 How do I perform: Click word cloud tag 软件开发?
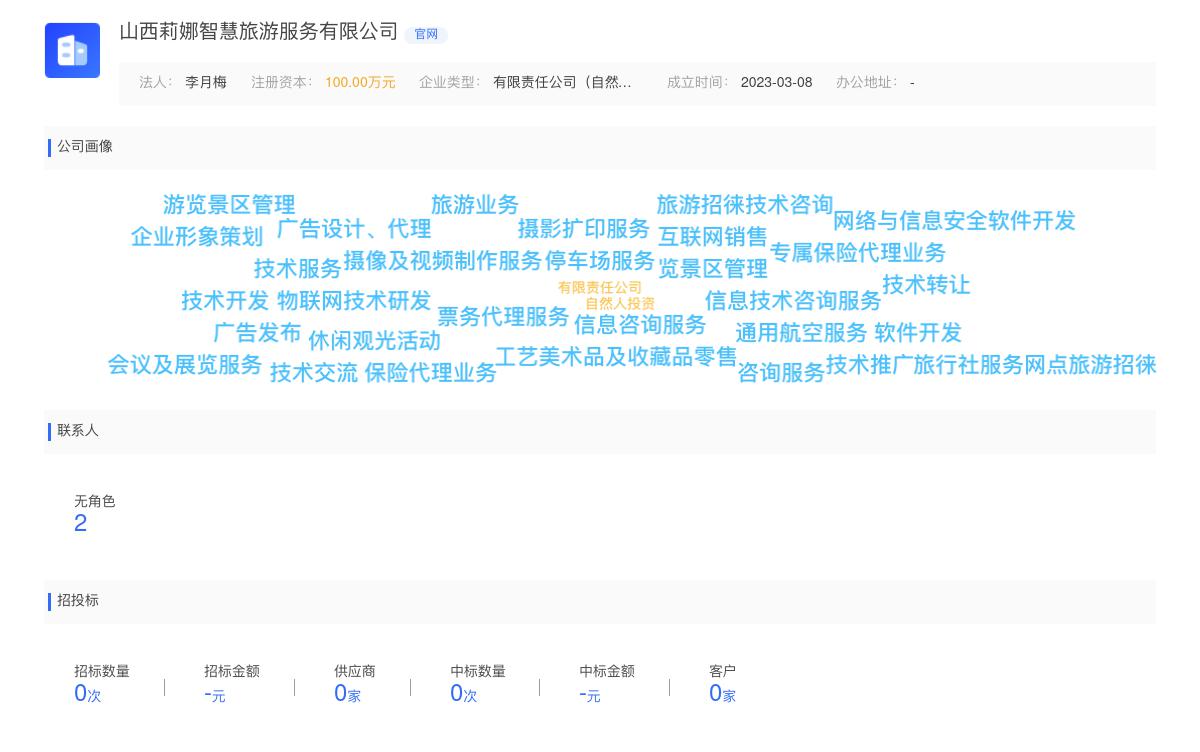coord(918,333)
